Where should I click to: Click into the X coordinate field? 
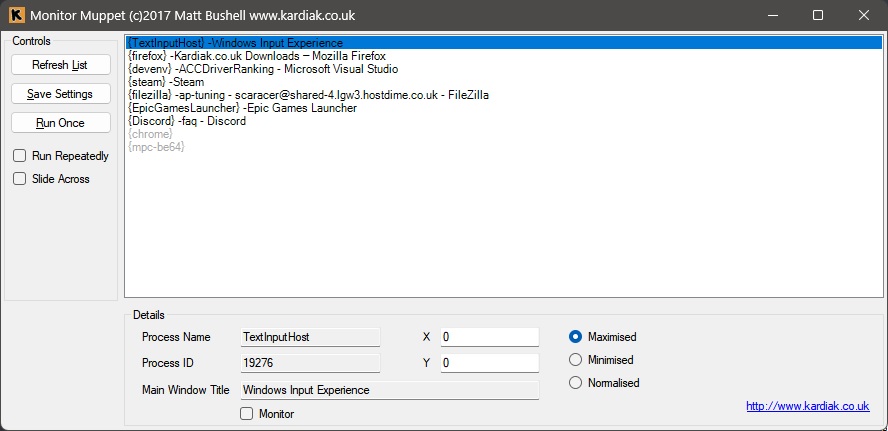coord(490,337)
